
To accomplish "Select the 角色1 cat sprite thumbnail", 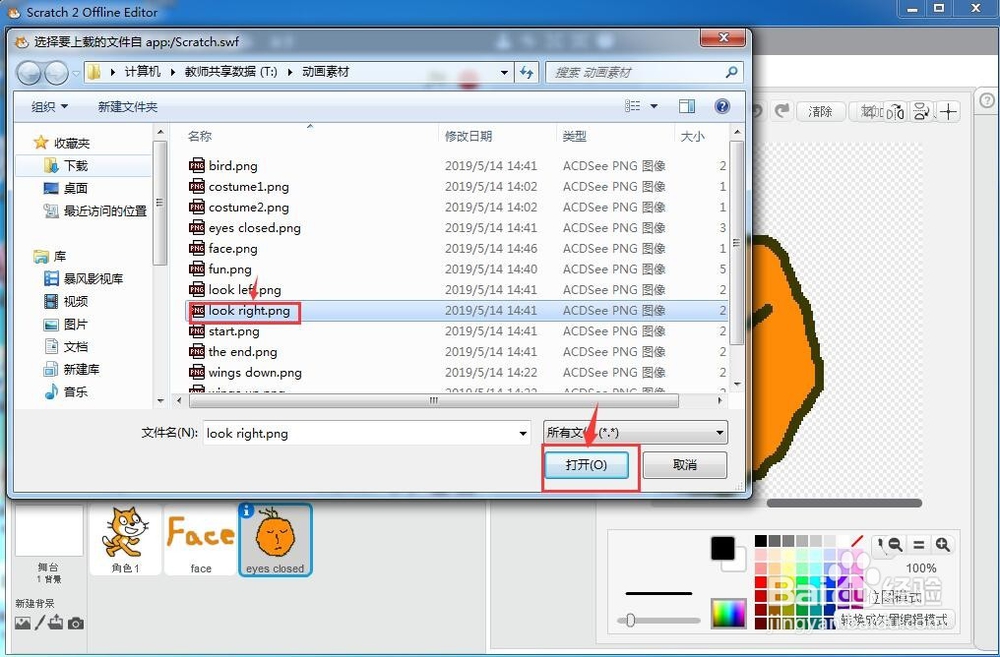I will (x=125, y=539).
